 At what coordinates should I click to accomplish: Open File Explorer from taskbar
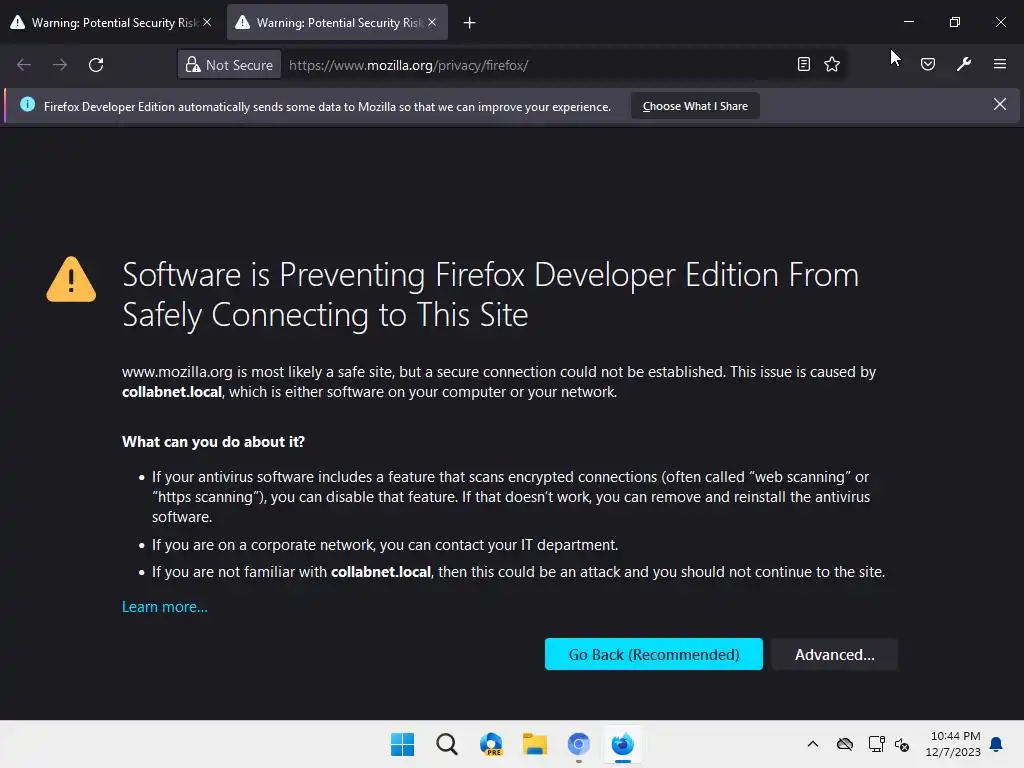(535, 744)
